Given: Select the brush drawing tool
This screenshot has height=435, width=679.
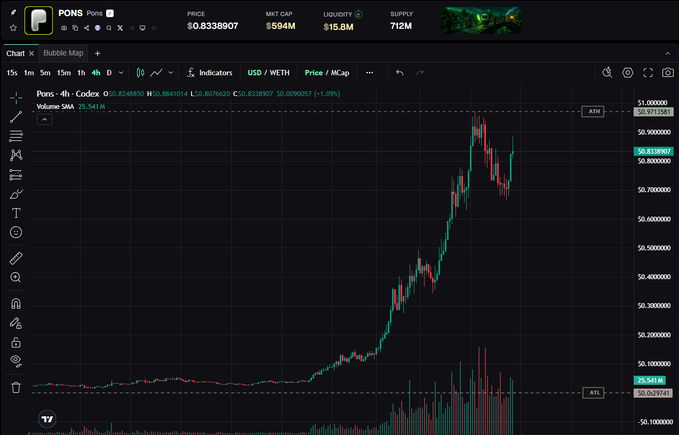Looking at the screenshot, I should click(16, 194).
